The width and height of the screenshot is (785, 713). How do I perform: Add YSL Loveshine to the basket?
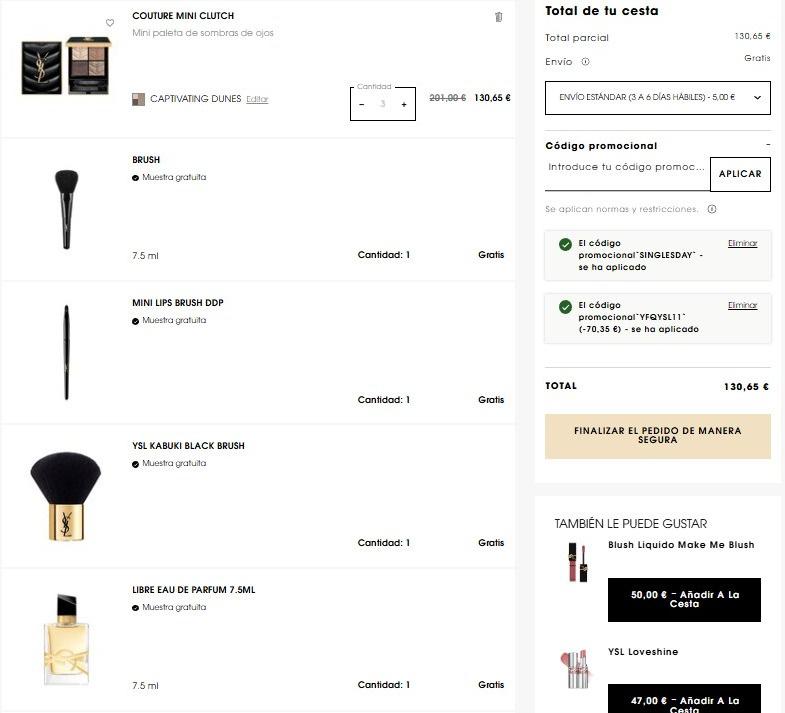(x=684, y=700)
